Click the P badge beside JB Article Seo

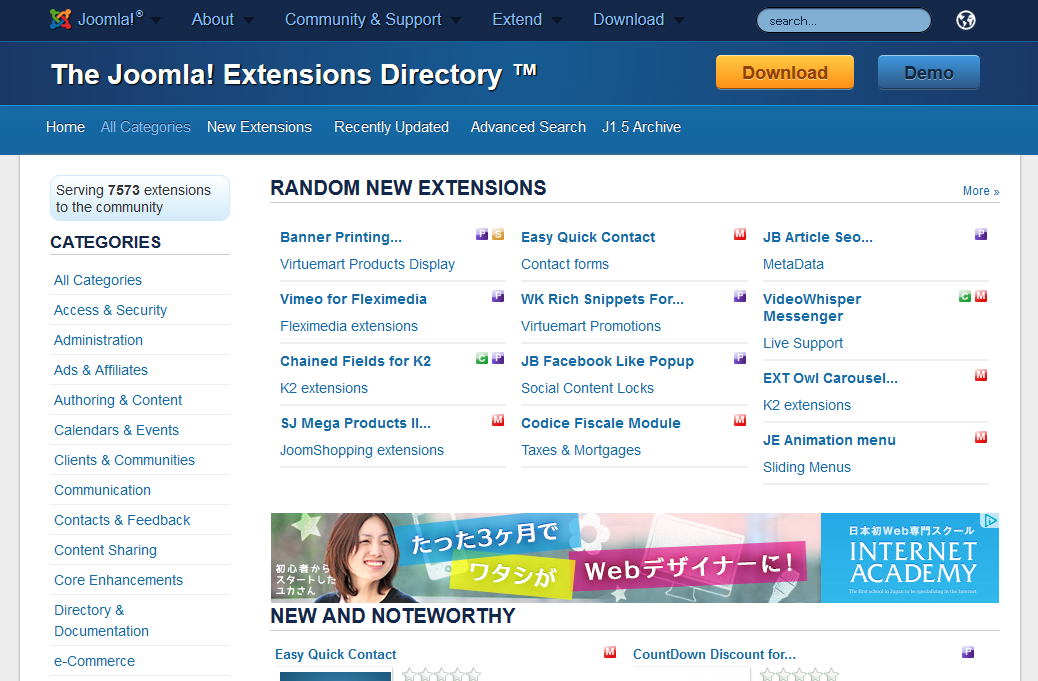click(981, 234)
